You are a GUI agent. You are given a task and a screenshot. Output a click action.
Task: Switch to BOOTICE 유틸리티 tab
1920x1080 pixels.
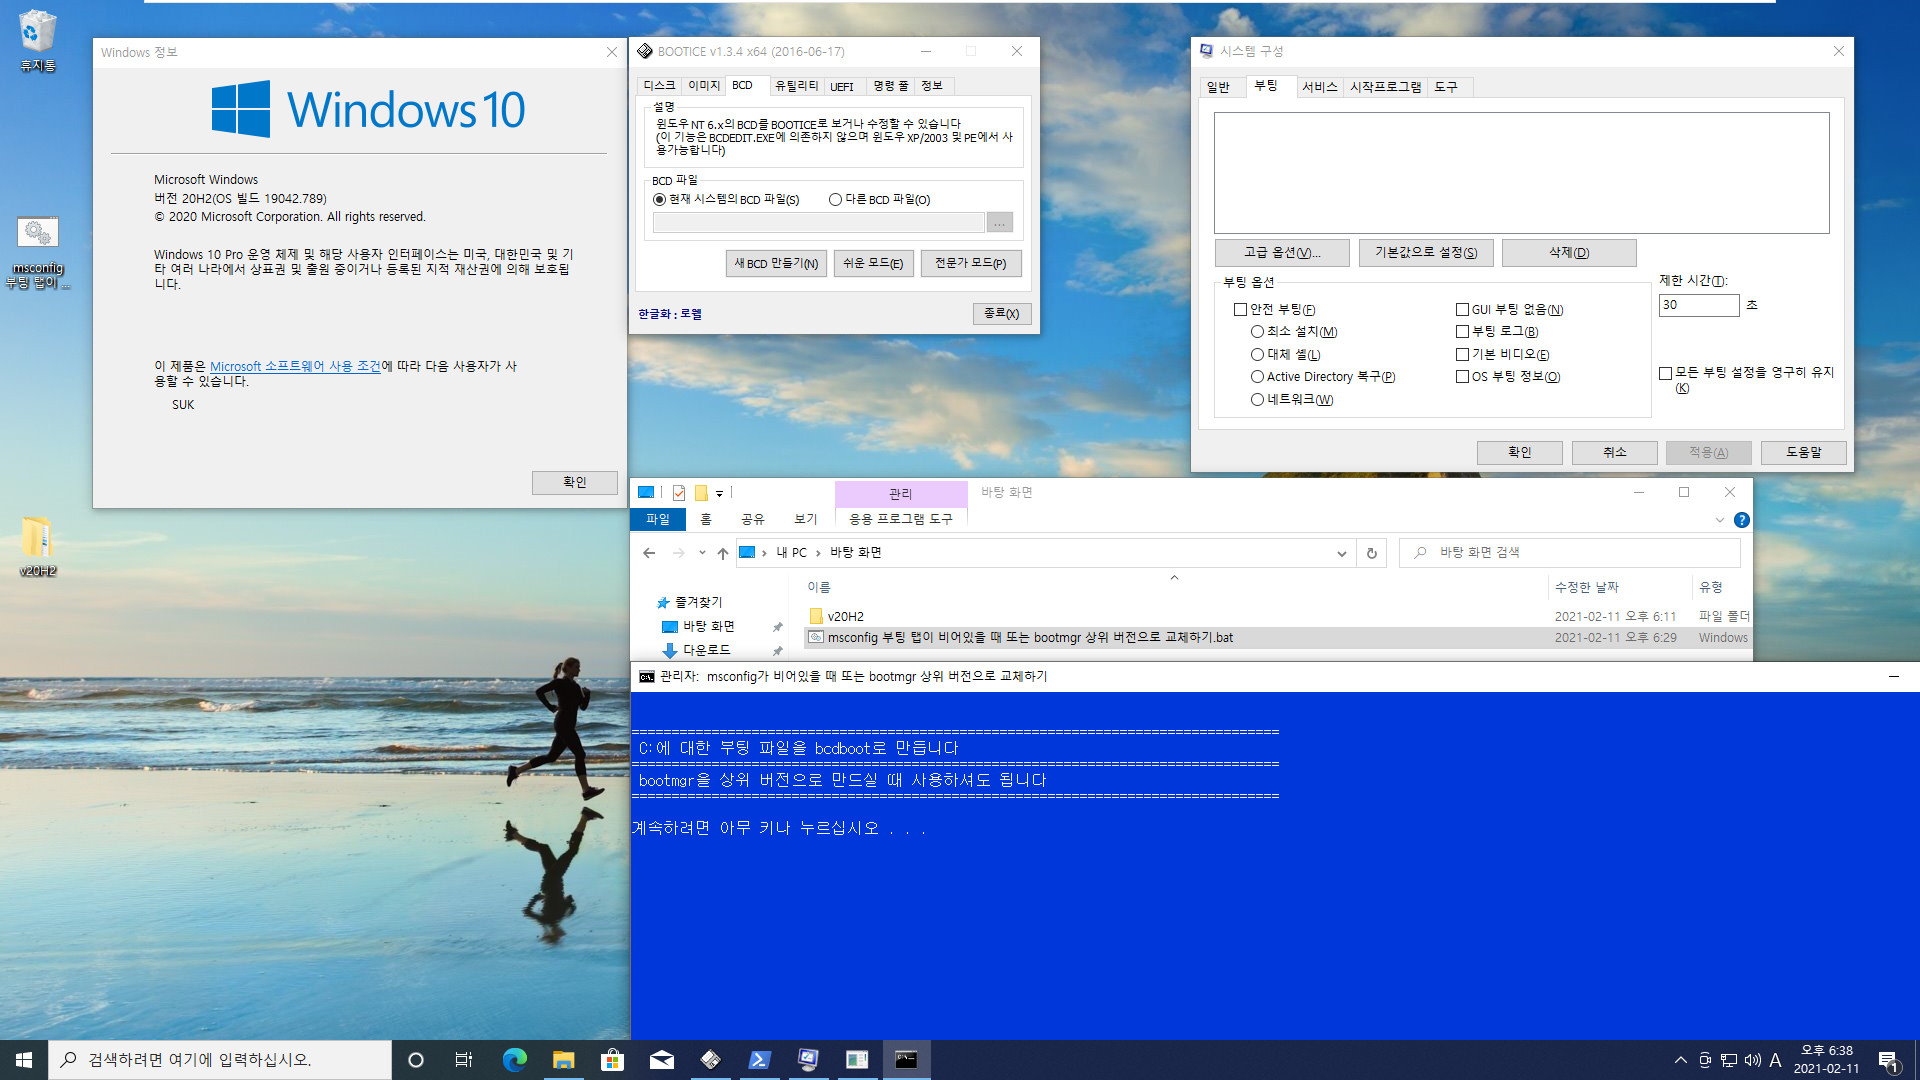pos(796,86)
